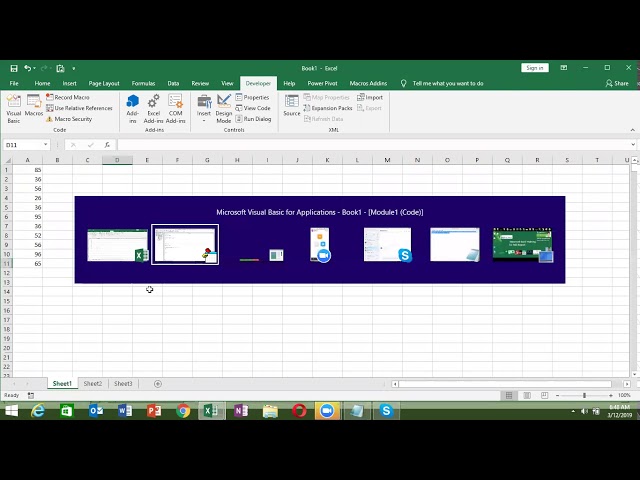The height and width of the screenshot is (480, 640).
Task: Click Import XML data
Action: 370,97
